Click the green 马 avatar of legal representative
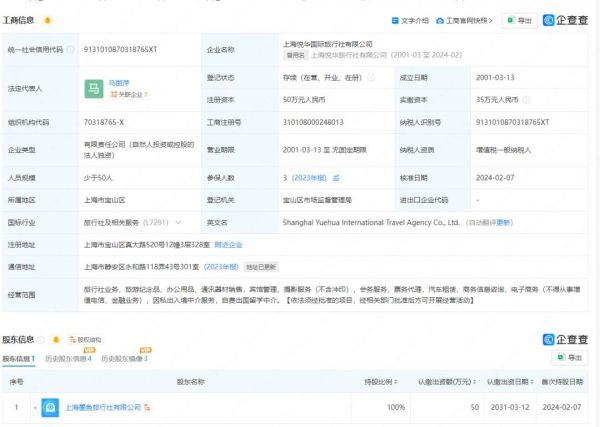600x427 pixels. click(94, 90)
